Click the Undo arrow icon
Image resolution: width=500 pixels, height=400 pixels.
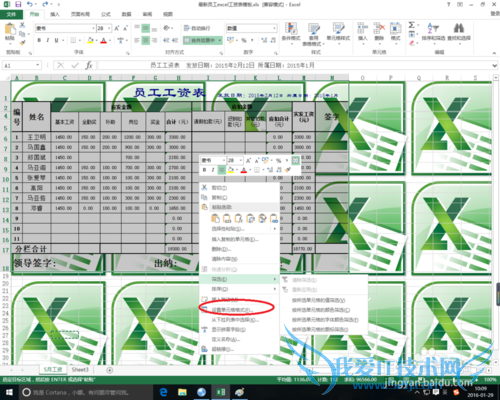pyautogui.click(x=29, y=4)
